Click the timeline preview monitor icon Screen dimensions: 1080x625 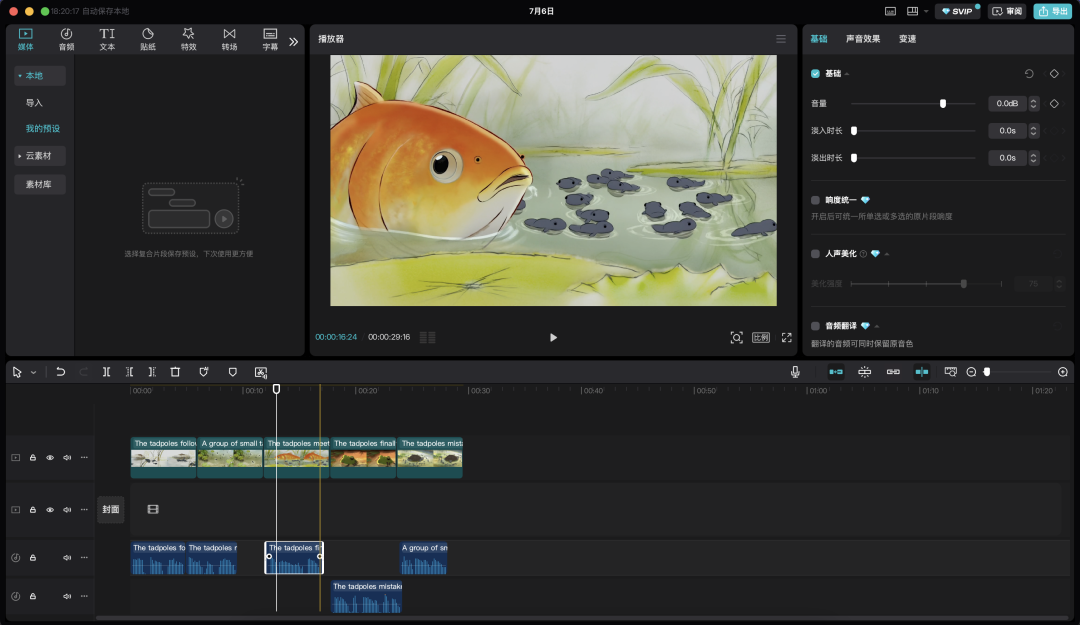pyautogui.click(x=951, y=372)
